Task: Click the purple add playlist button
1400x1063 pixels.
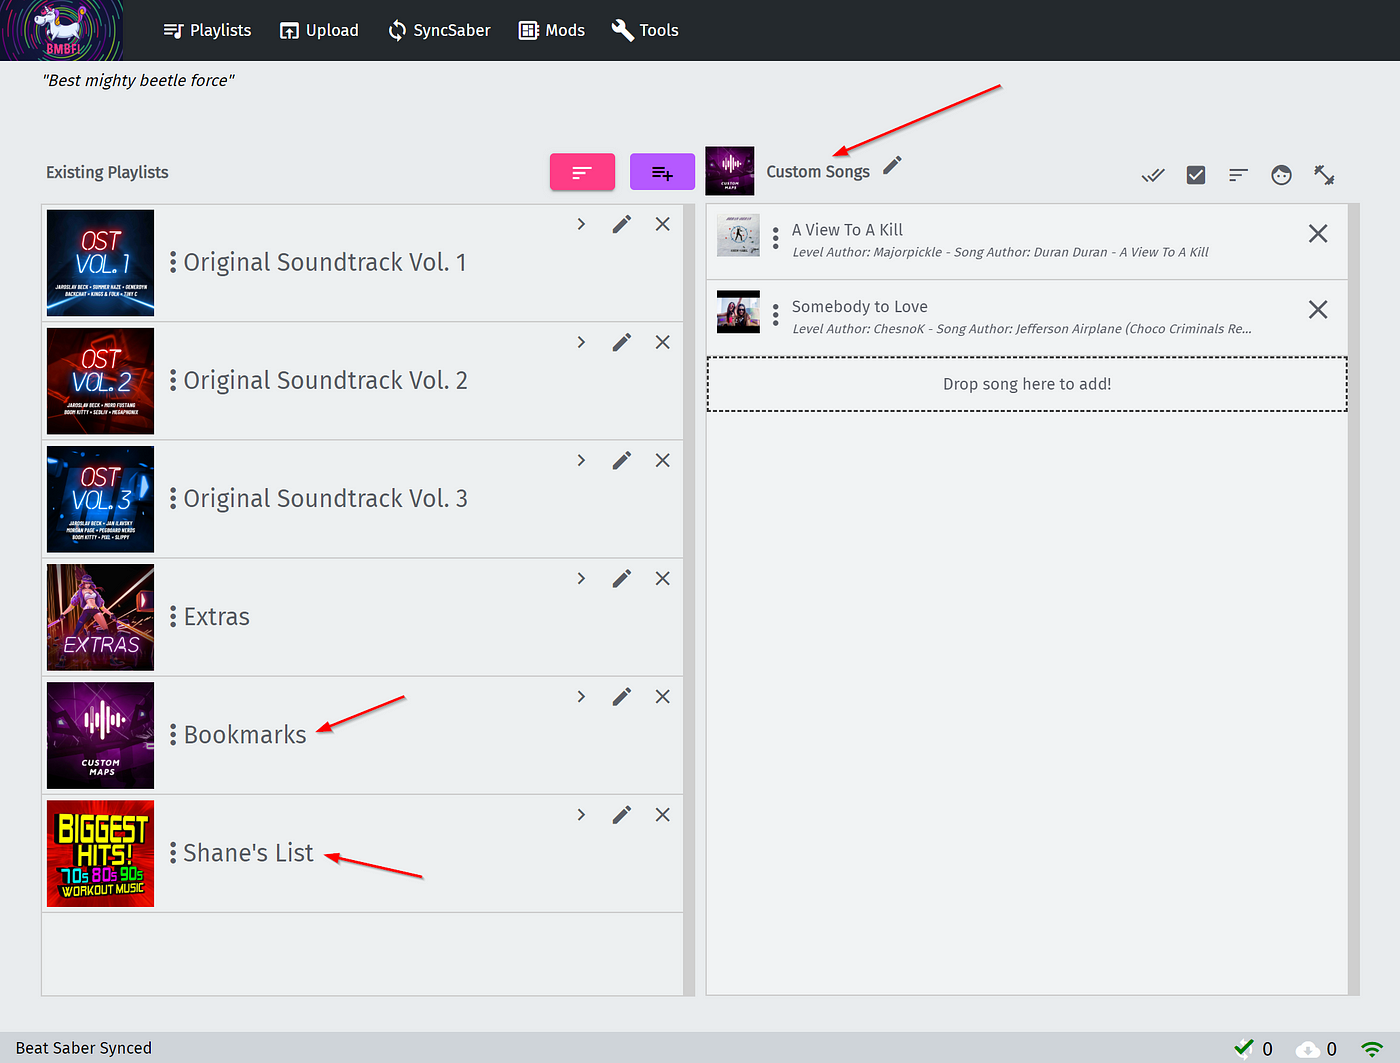Action: coord(662,172)
